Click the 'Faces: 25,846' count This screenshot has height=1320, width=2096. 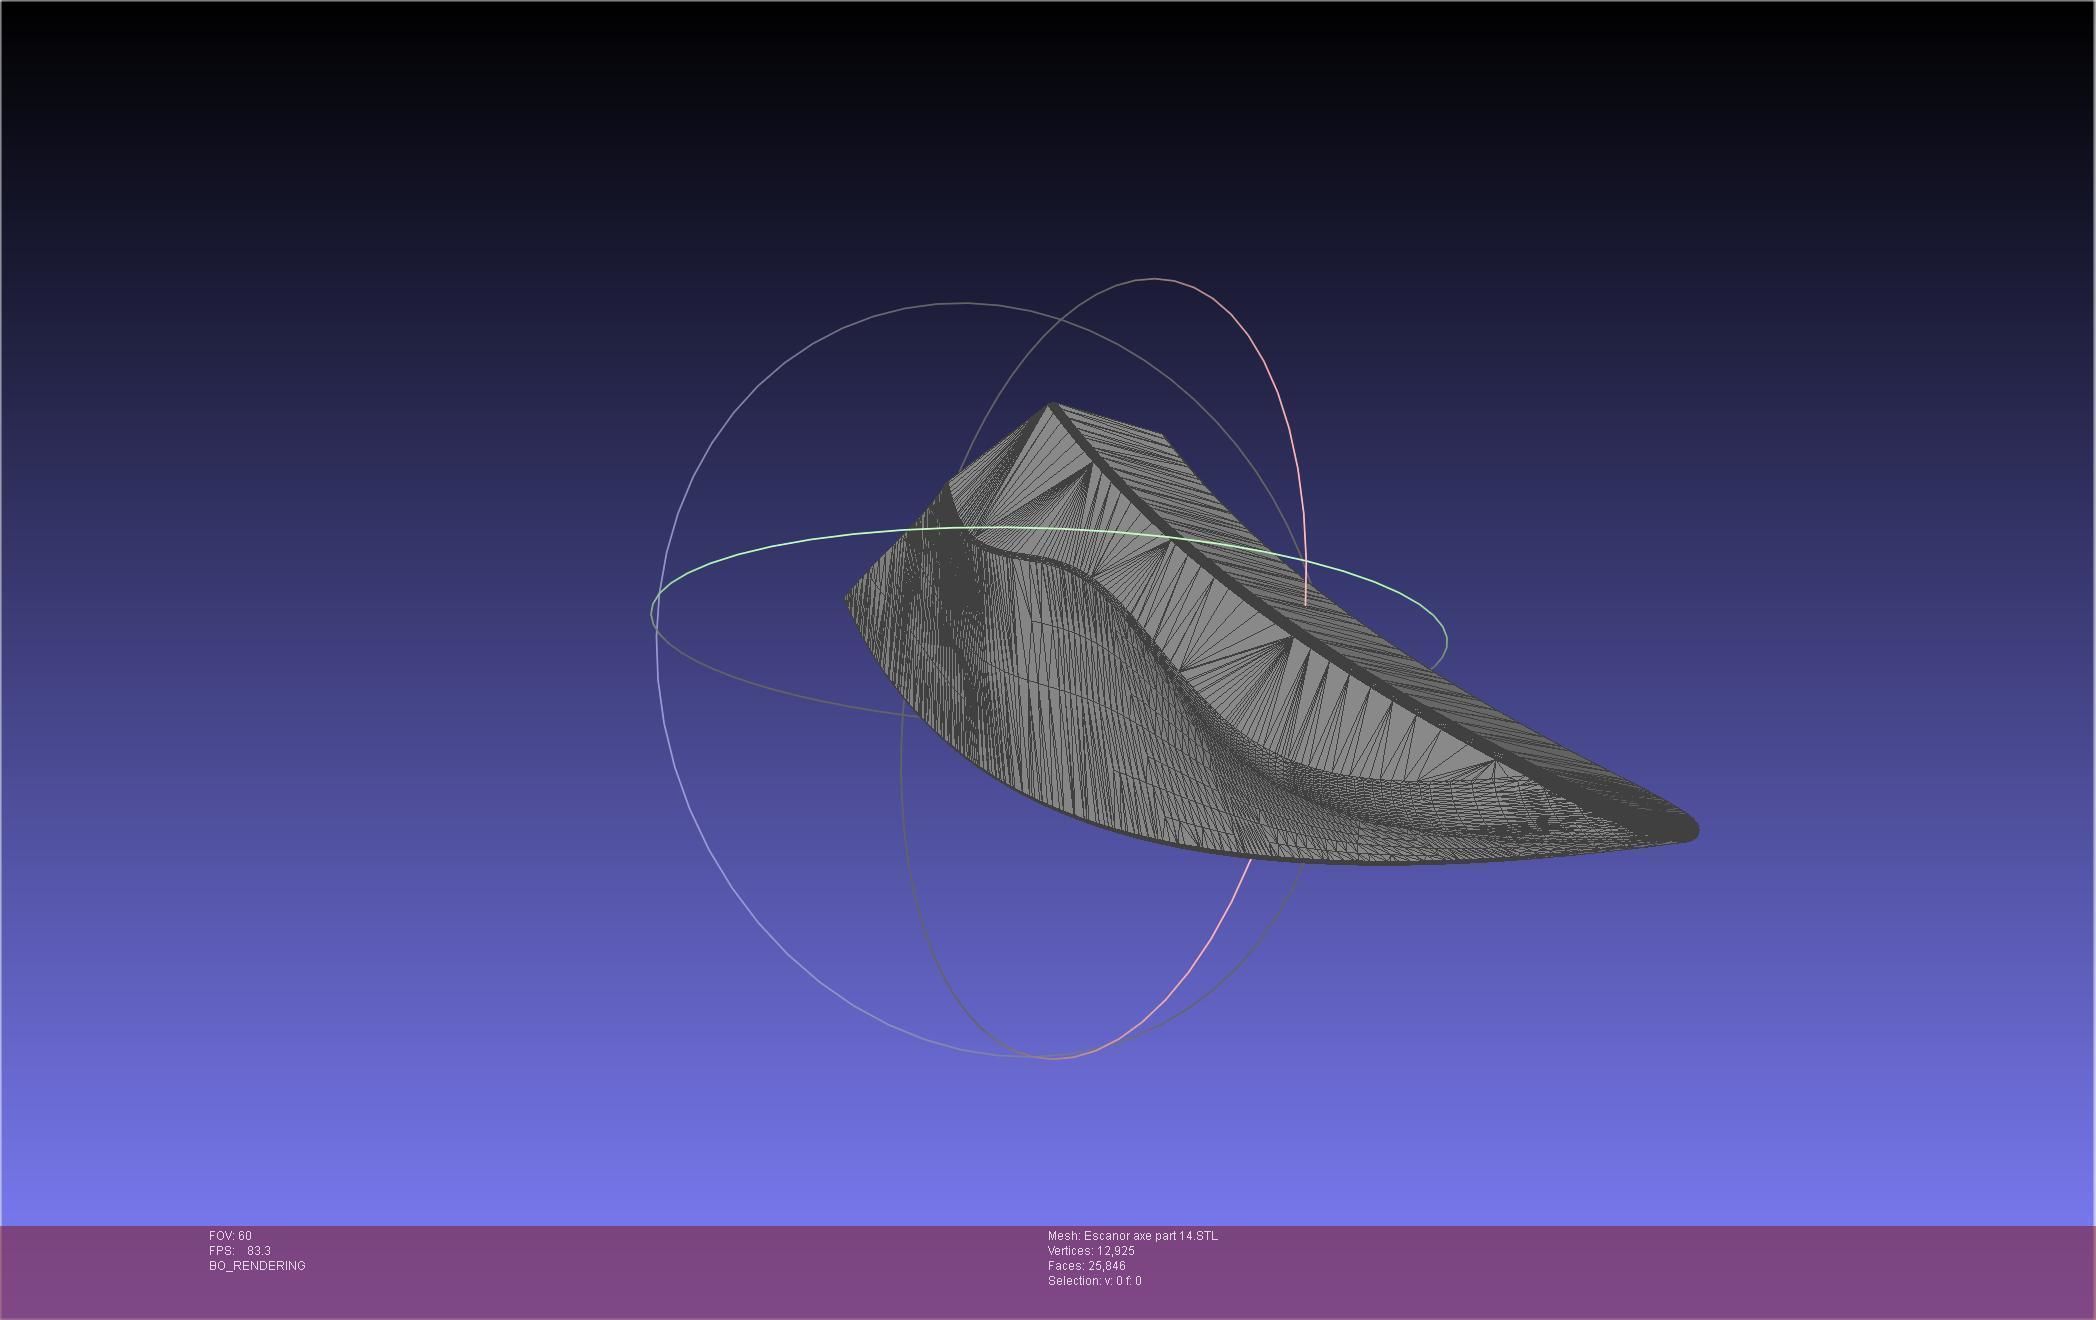pos(1087,1266)
